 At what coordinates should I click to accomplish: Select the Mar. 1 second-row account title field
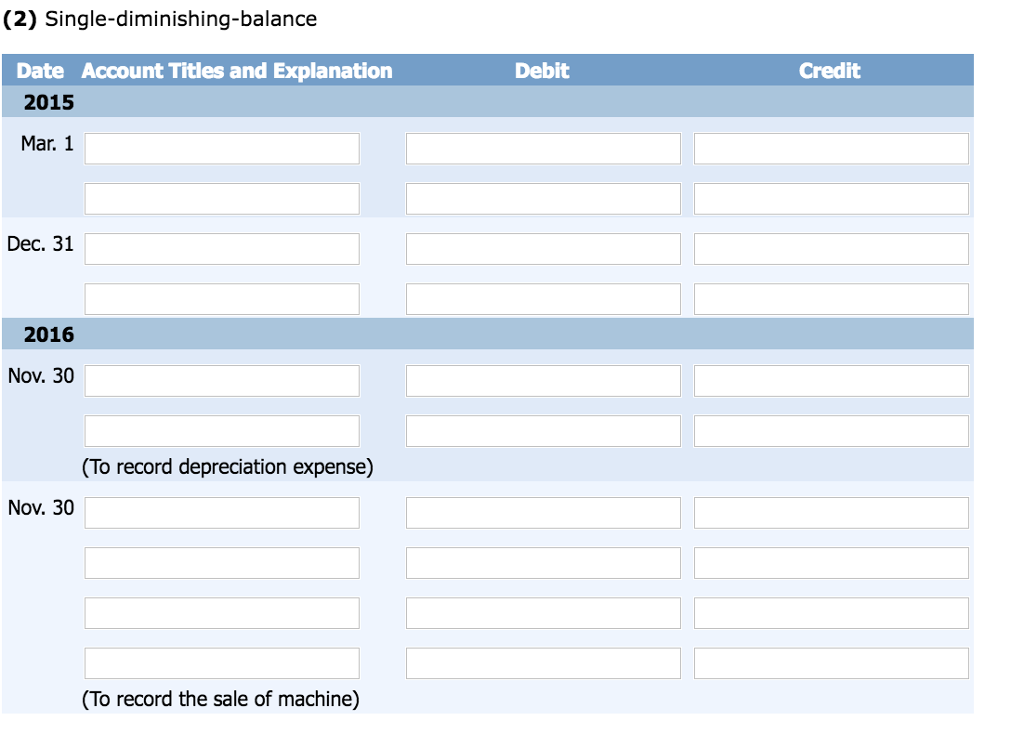point(222,199)
